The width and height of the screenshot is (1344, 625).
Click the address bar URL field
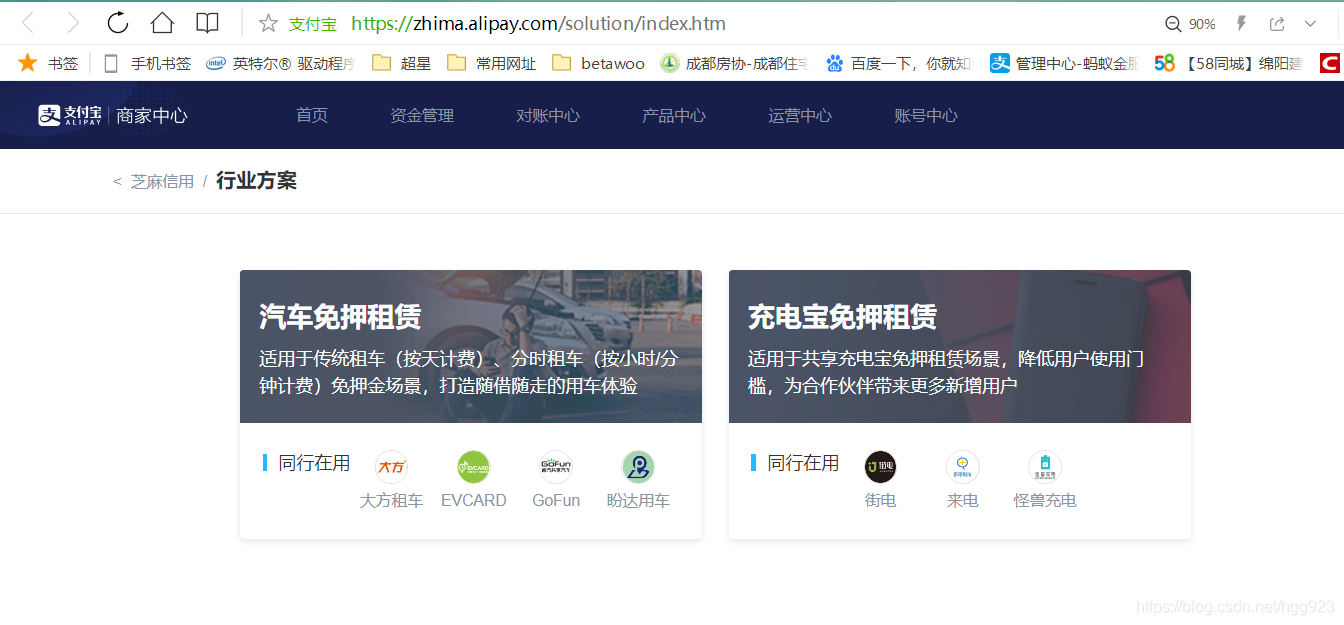tap(539, 23)
